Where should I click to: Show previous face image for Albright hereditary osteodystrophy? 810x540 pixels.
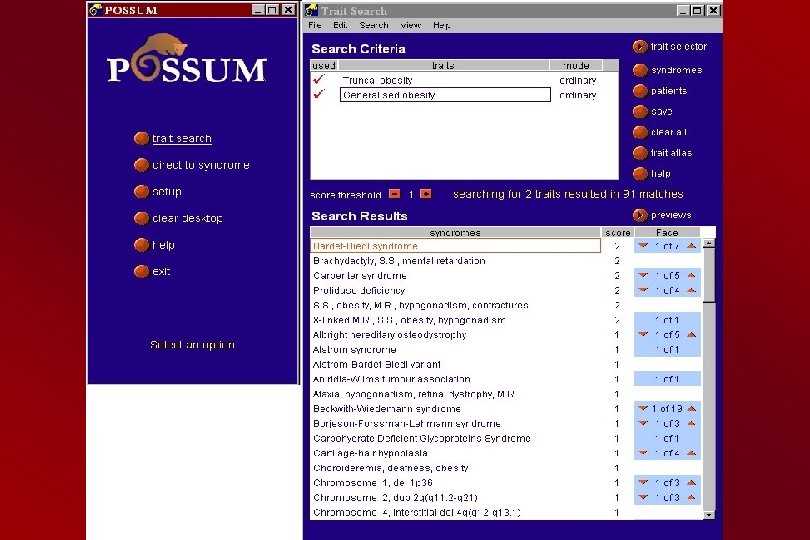[643, 335]
